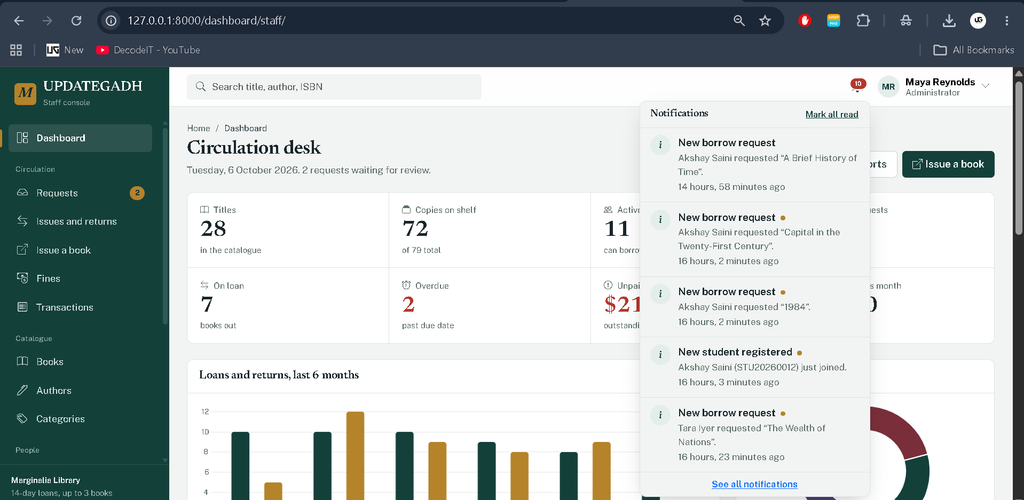
Task: Click the browser address bar URL
Action: 206,21
